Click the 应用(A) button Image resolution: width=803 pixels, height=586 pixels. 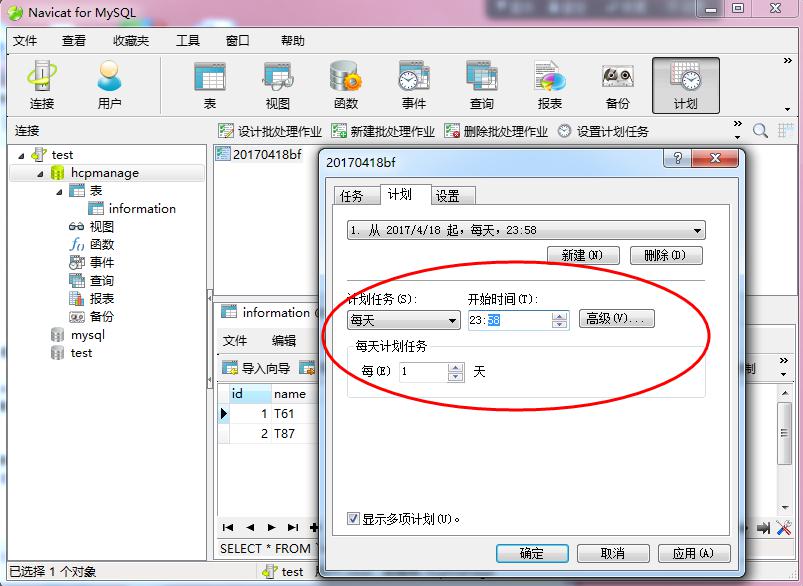click(694, 553)
